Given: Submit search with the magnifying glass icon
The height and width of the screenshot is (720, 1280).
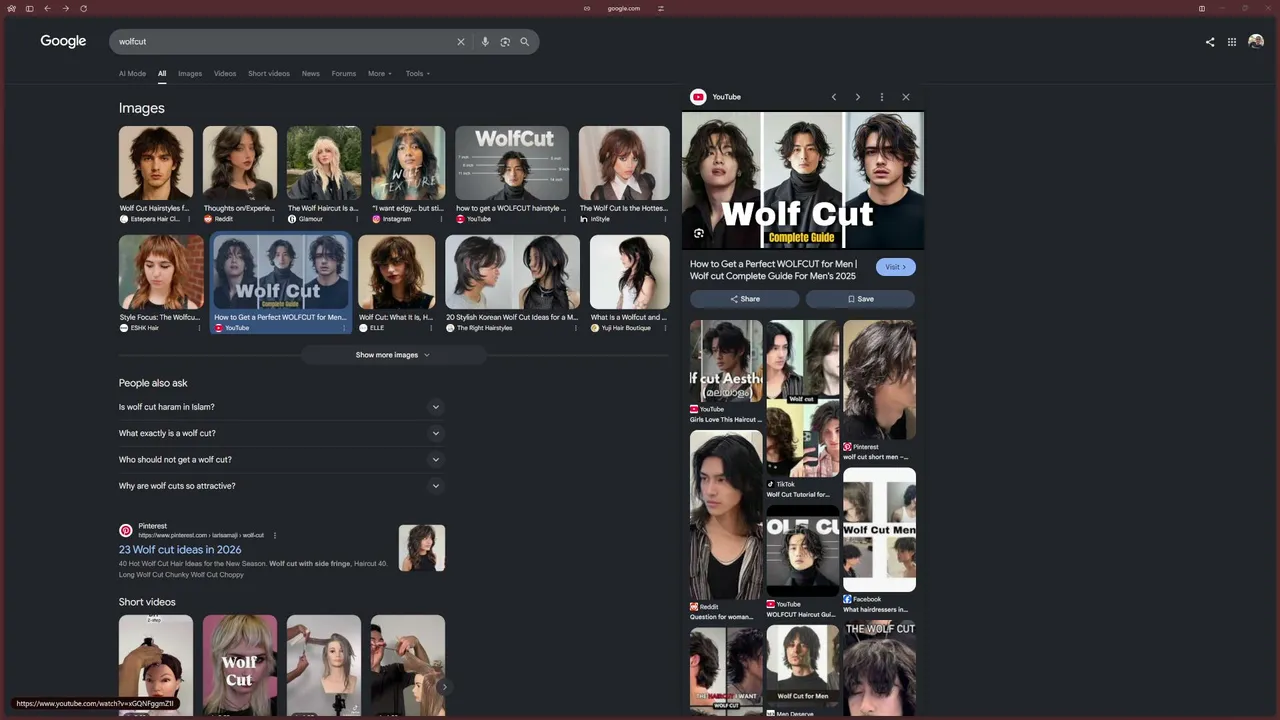Looking at the screenshot, I should (x=524, y=42).
